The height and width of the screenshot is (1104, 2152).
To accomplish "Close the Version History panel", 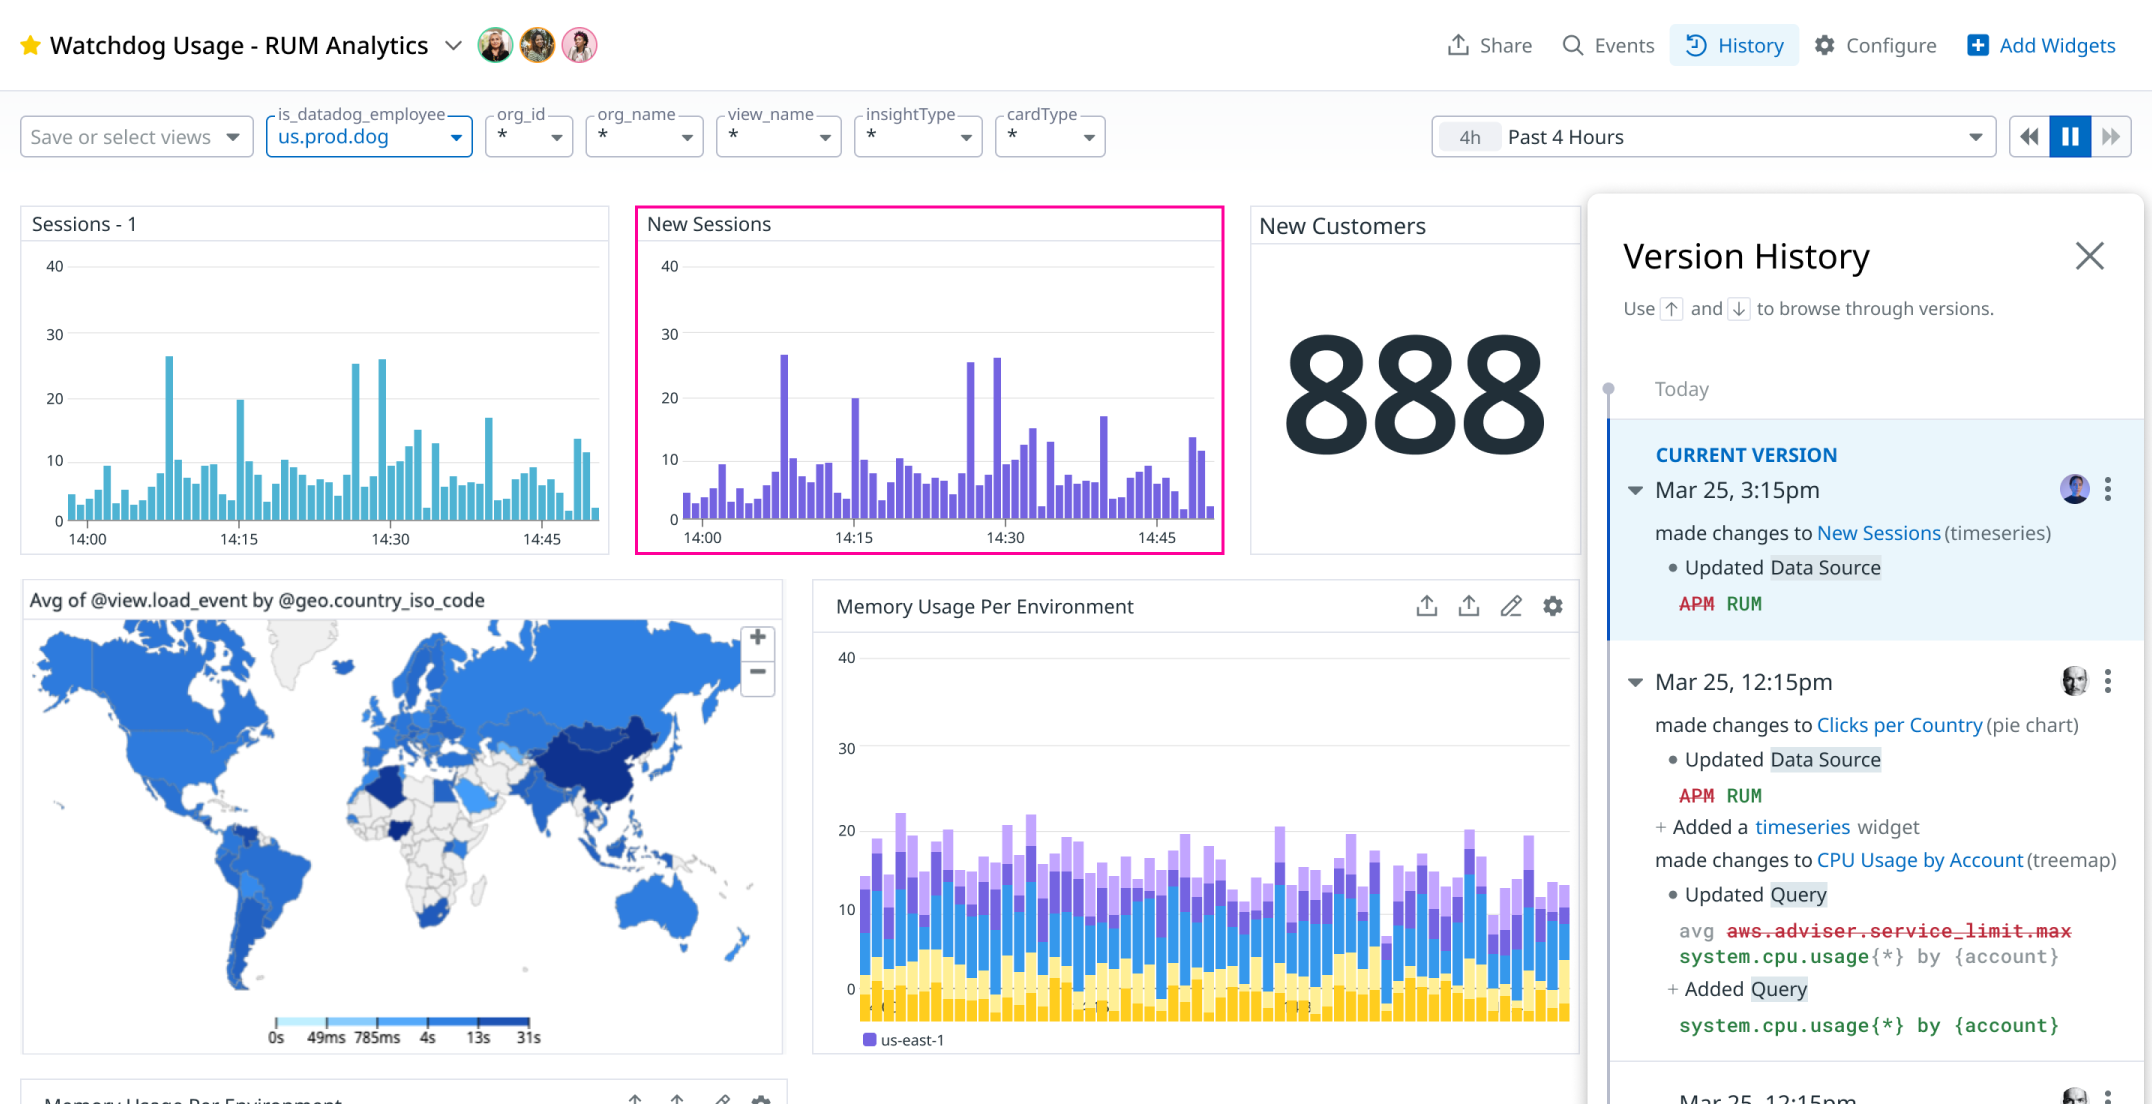I will 2089,256.
